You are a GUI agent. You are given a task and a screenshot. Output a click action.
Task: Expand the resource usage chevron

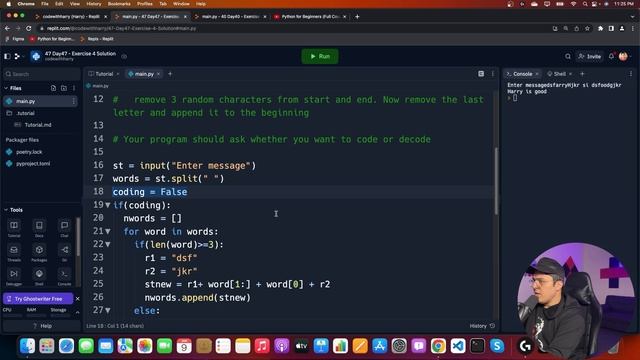78,312
